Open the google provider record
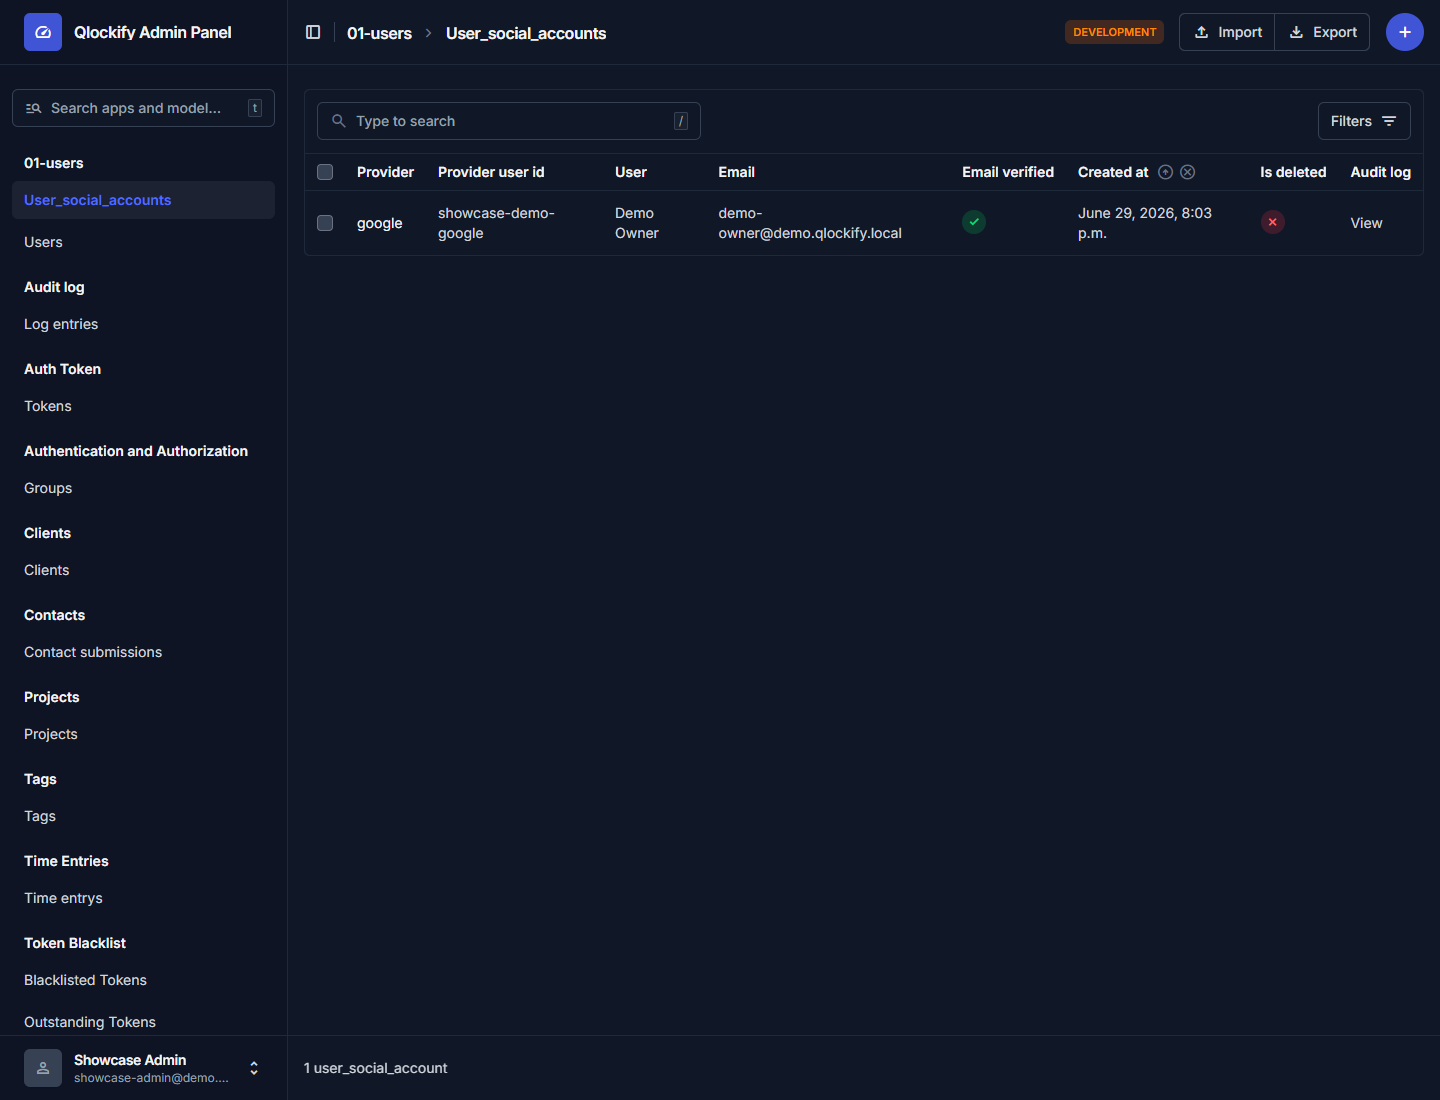Screen dimensions: 1440x1100 tap(379, 223)
